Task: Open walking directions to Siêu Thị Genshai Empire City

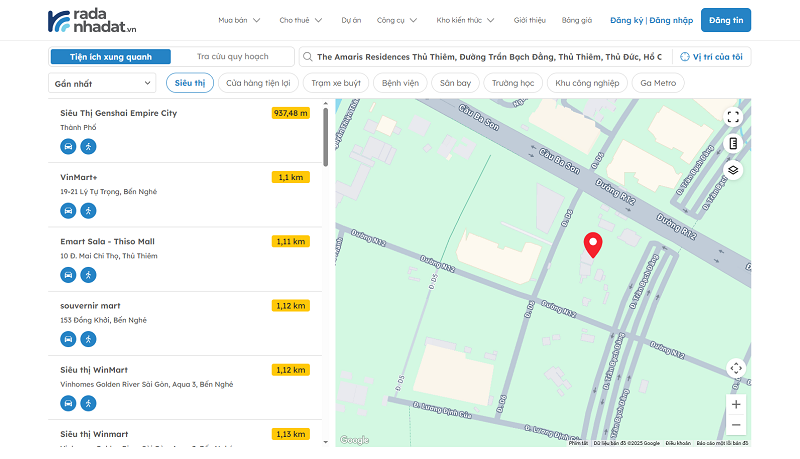Action: click(x=88, y=146)
